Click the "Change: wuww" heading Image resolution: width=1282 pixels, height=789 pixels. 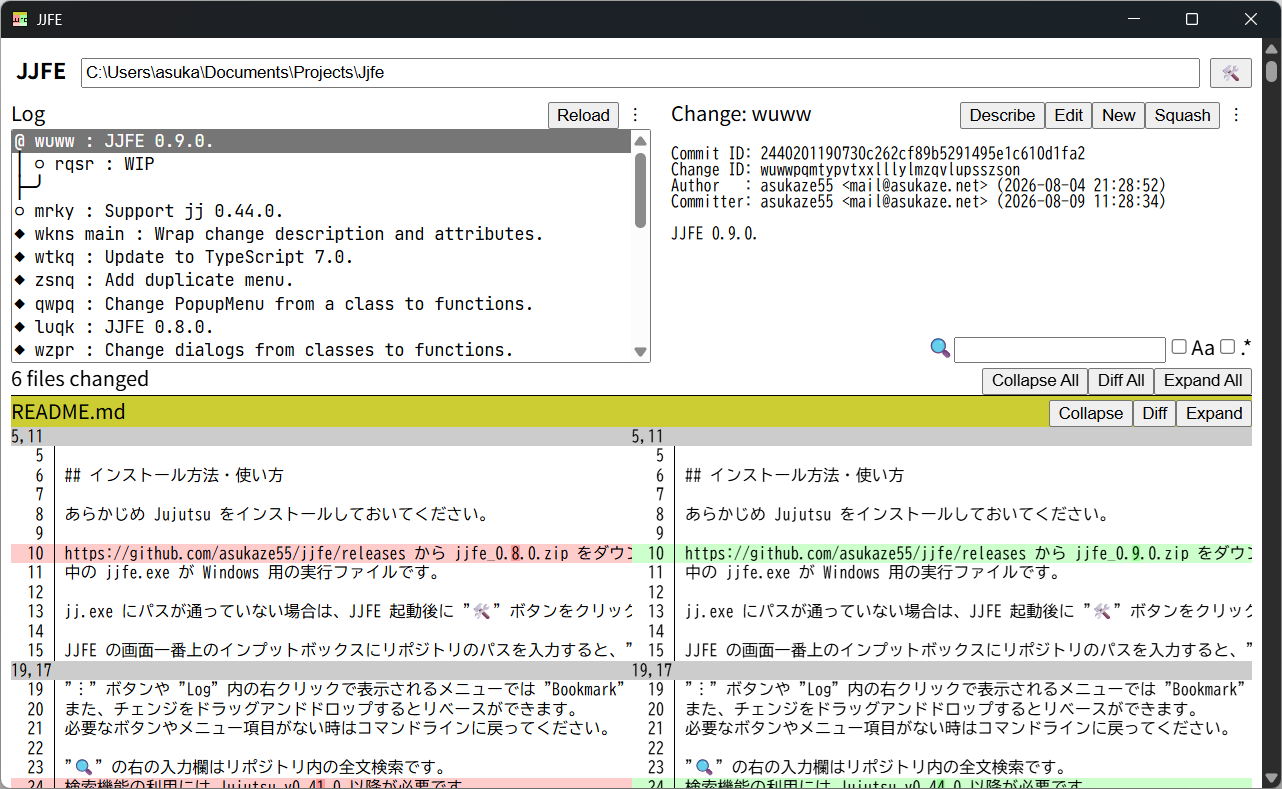click(741, 114)
